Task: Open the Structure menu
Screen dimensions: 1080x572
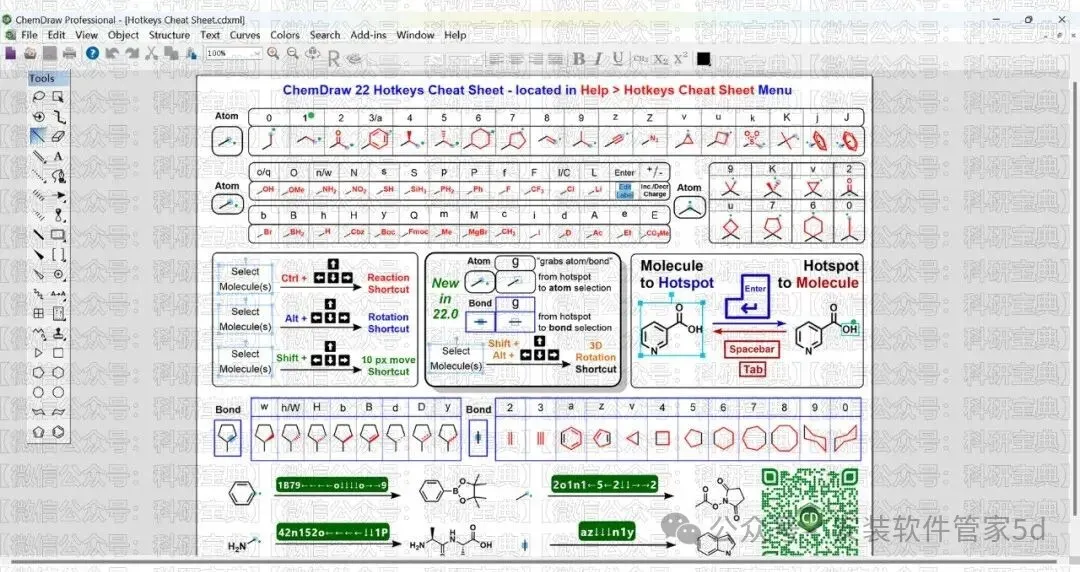Action: (169, 35)
